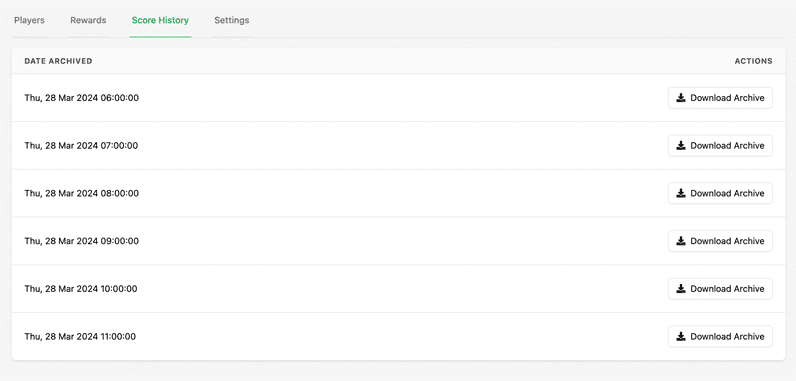Click download icon for 09:00:00 archive
This screenshot has height=381, width=796.
[x=681, y=241]
